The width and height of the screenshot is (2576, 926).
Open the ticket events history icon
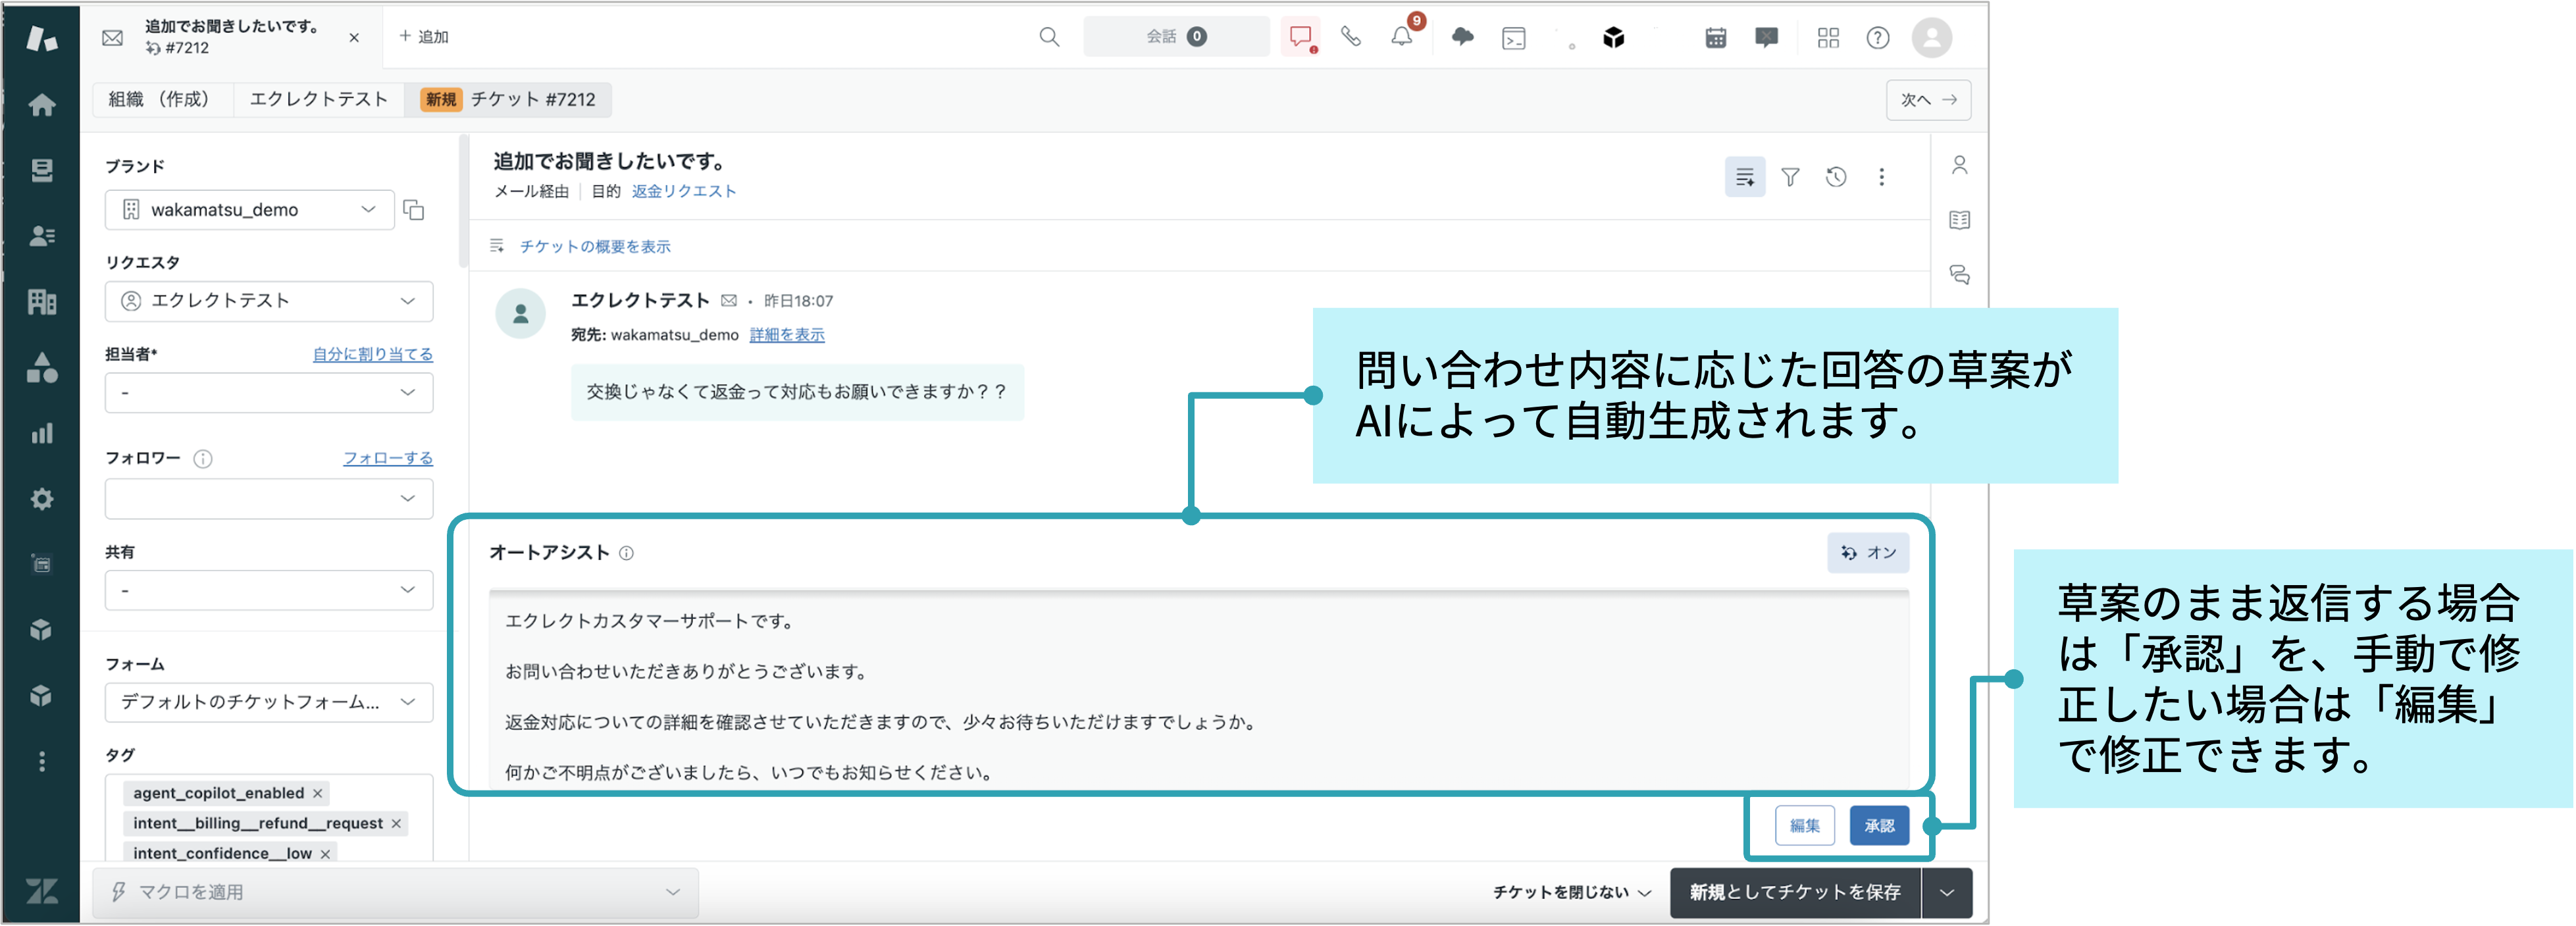tap(1835, 177)
